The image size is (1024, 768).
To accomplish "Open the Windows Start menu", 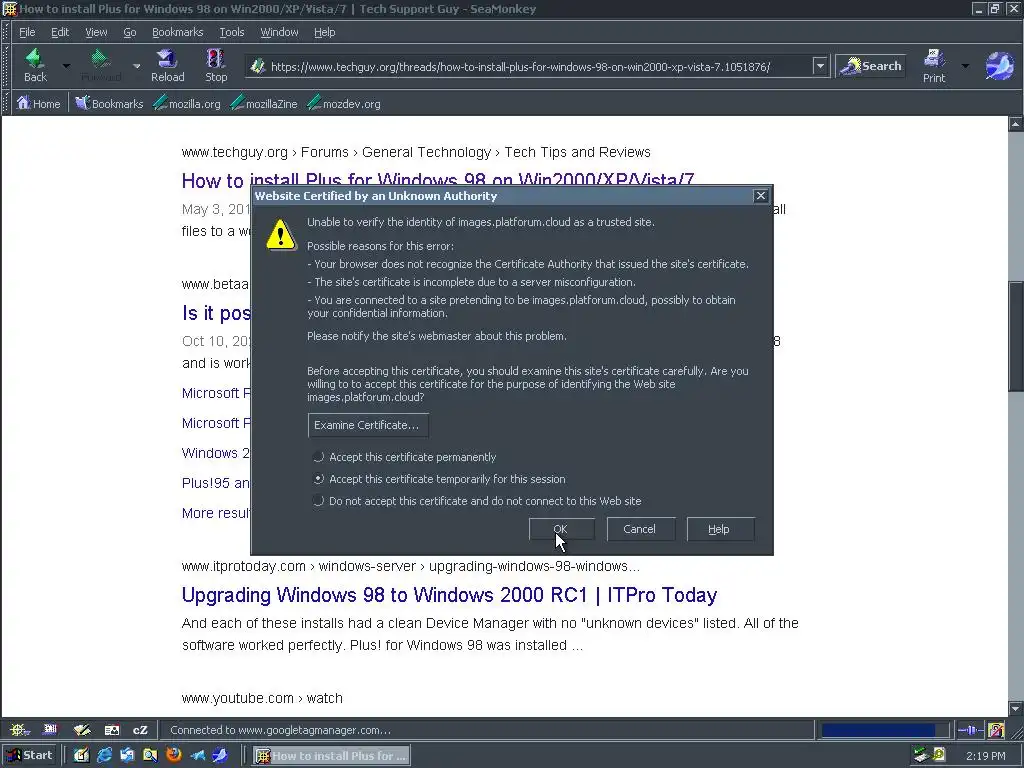I will click(30, 756).
